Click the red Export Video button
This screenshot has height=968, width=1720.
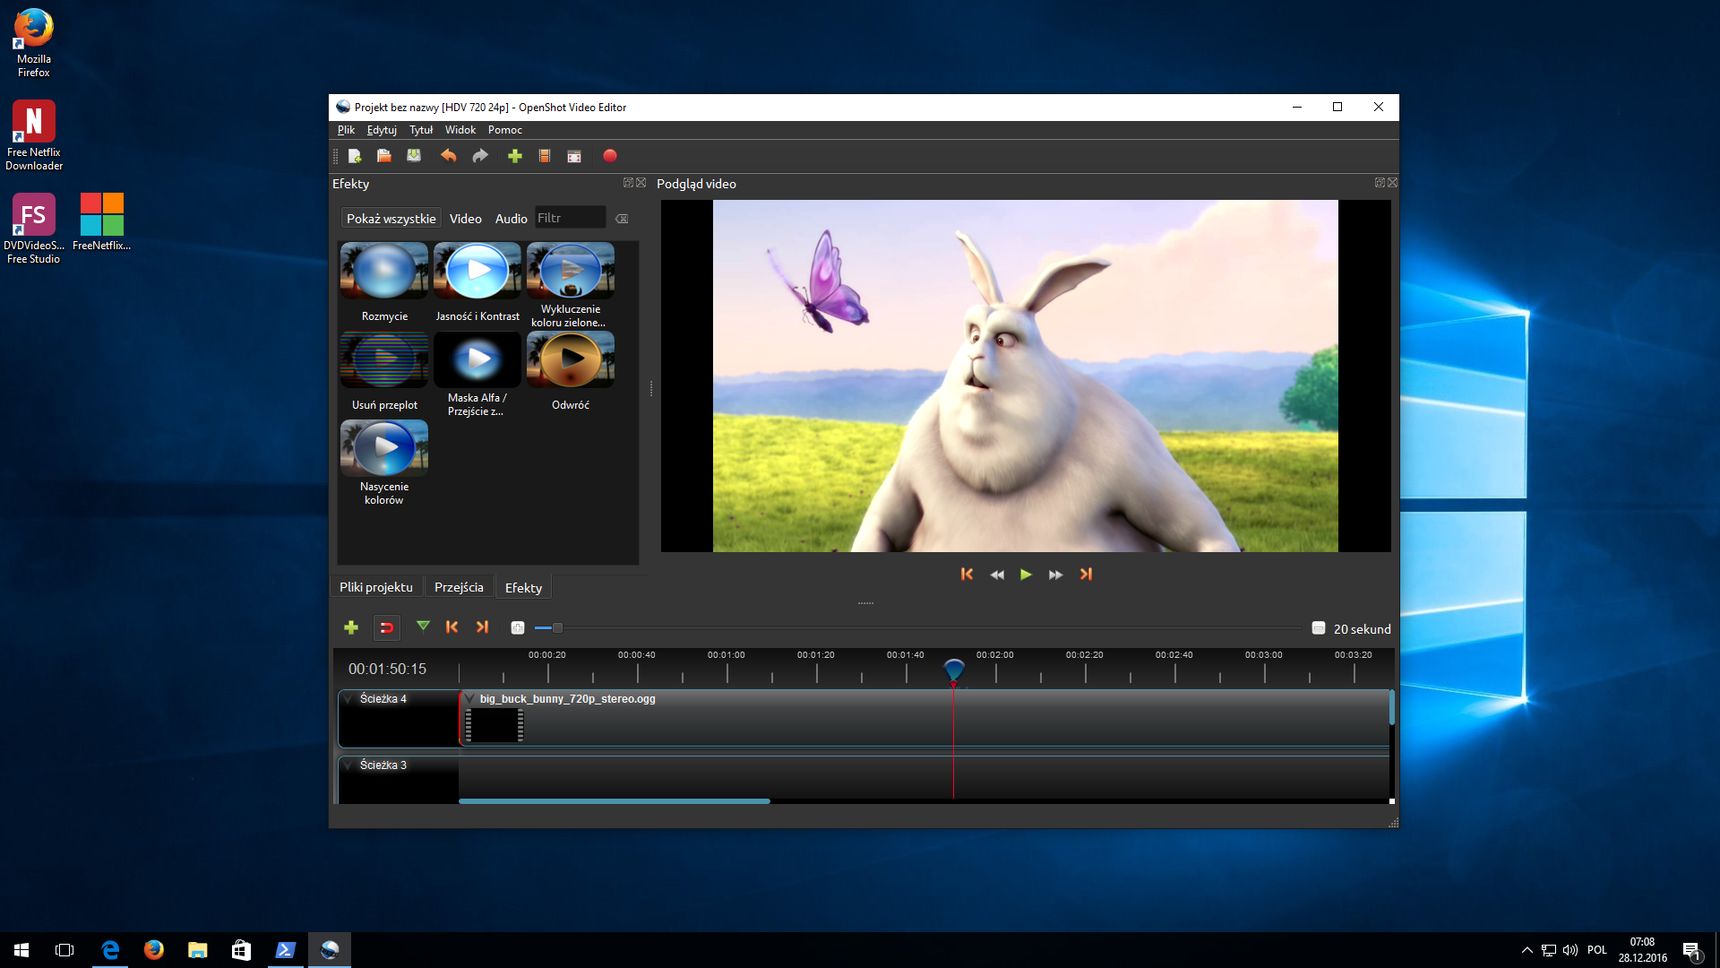(x=610, y=156)
